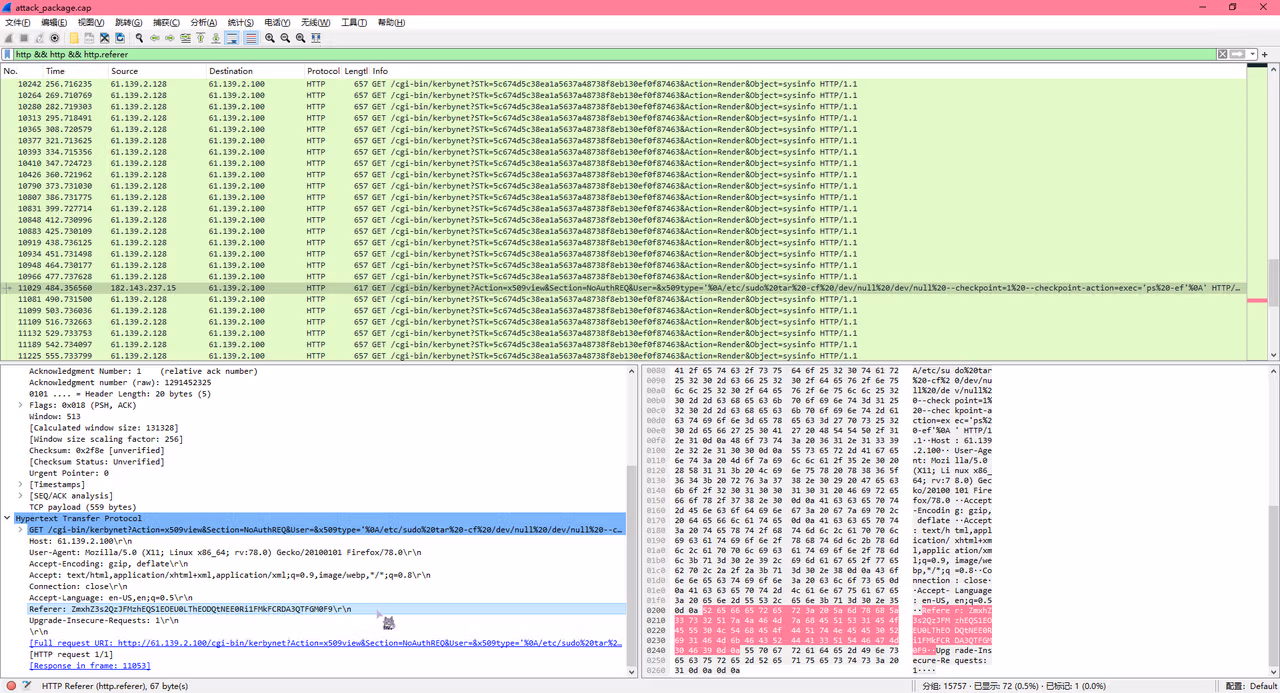This screenshot has height=693, width=1280.
Task: Click the start capture shark fin icon
Action: (9, 38)
